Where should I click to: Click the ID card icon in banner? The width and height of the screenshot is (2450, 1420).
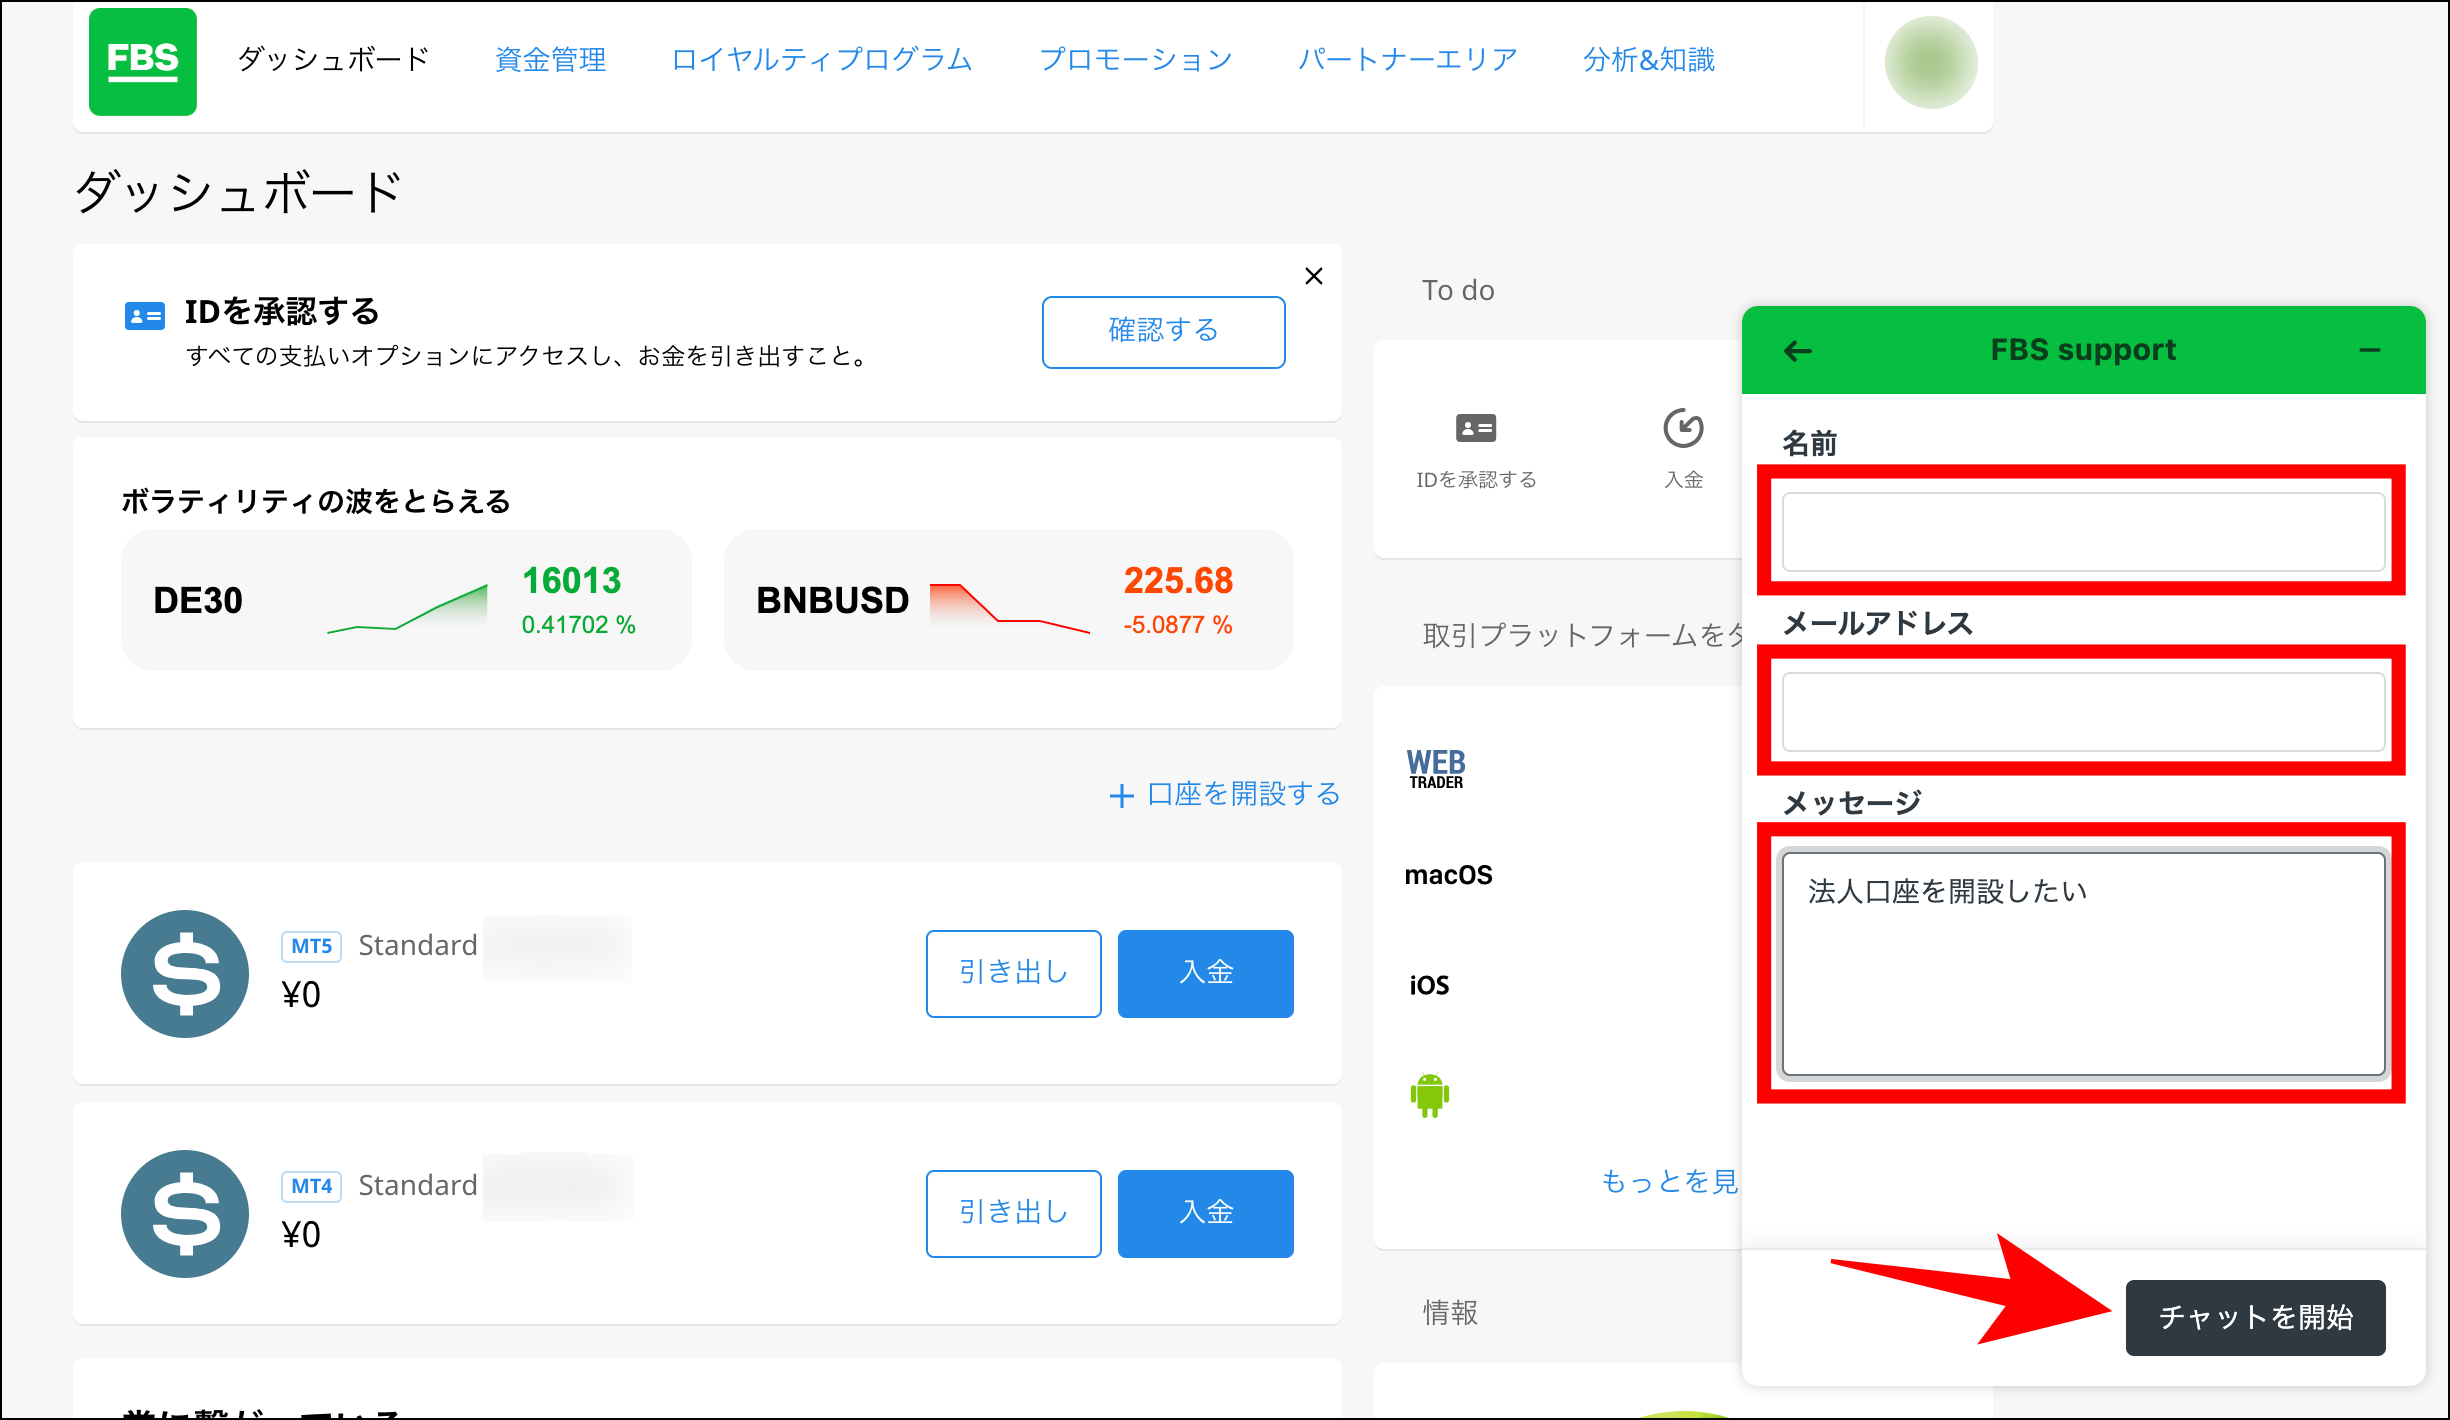click(145, 316)
